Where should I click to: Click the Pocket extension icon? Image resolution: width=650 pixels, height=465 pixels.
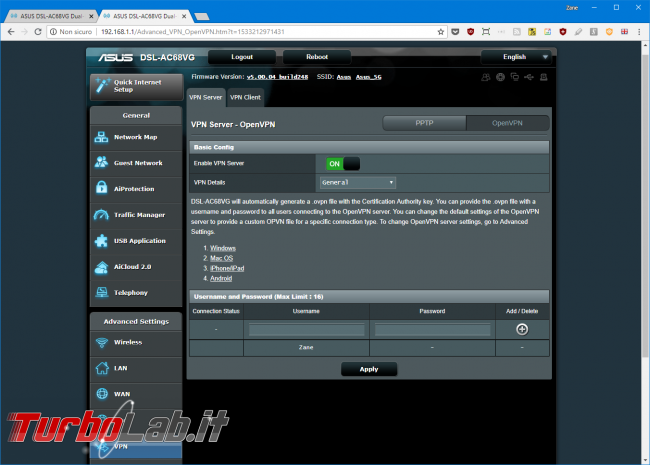(x=455, y=32)
